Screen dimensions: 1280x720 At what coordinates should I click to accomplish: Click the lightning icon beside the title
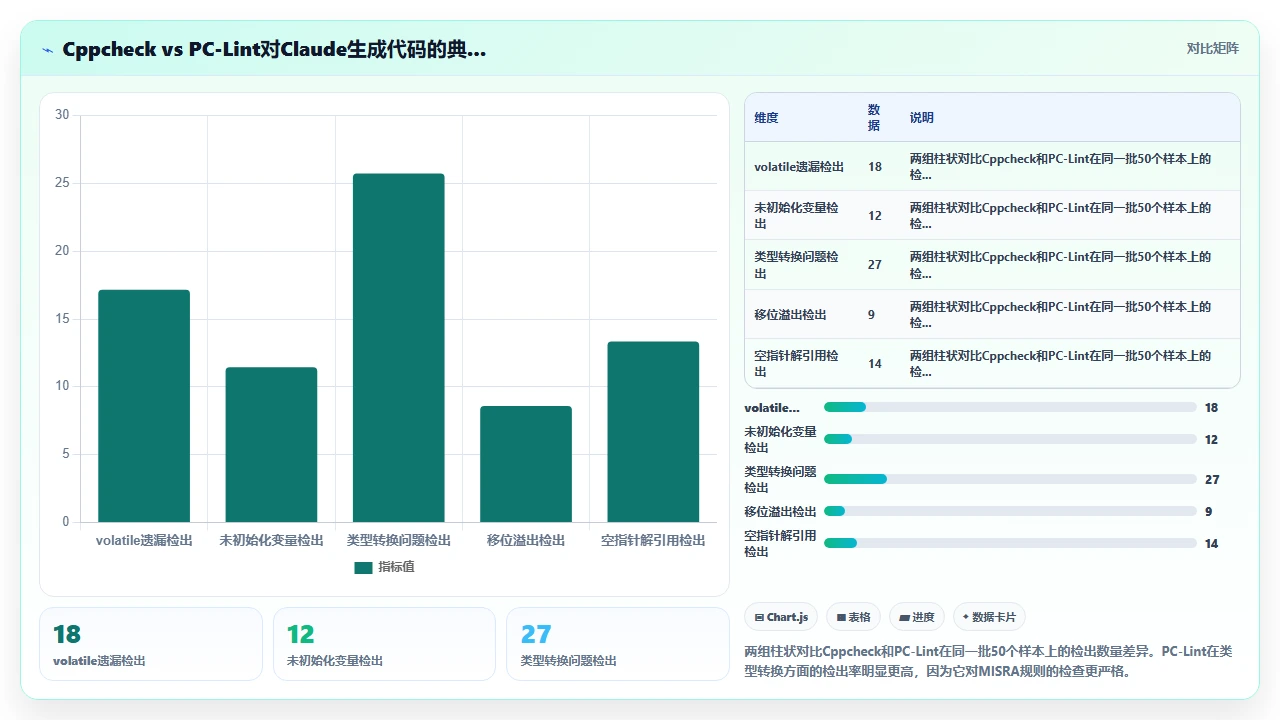[x=47, y=50]
